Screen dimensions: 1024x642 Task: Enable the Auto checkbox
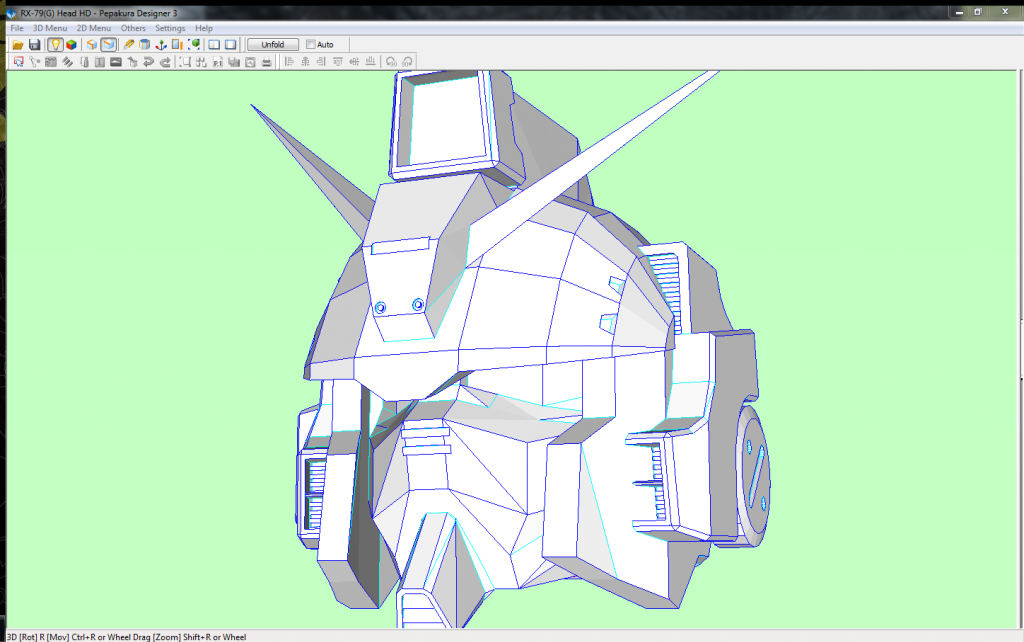click(x=311, y=44)
